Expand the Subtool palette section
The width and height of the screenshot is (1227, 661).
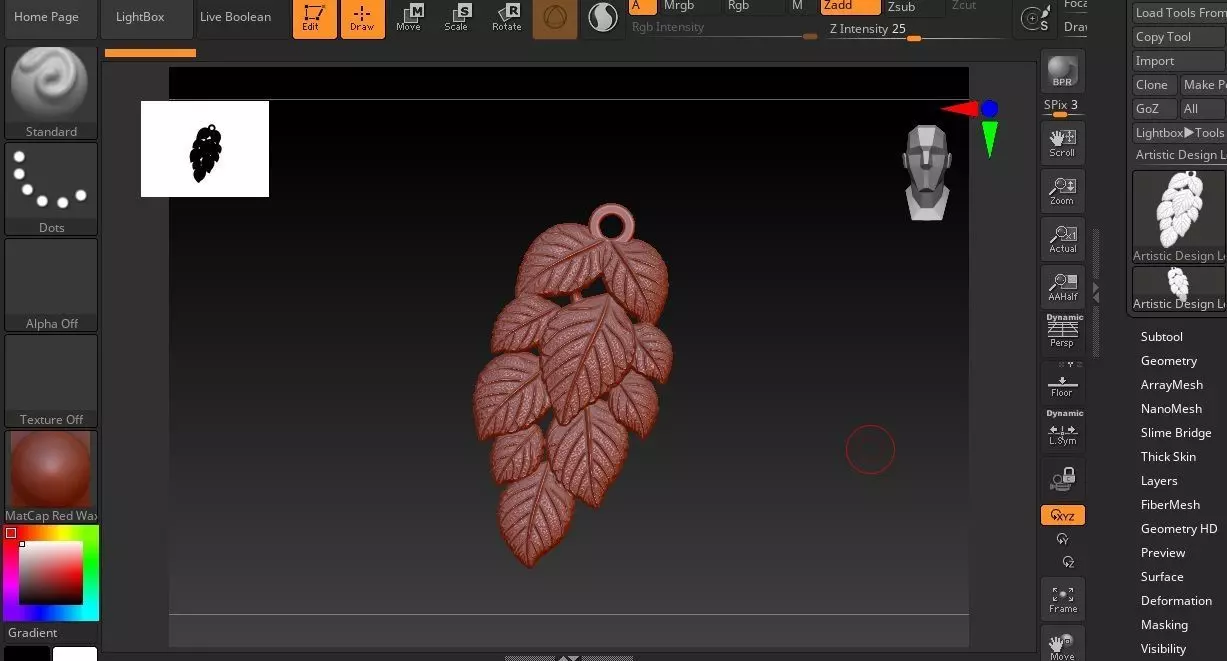(x=1162, y=337)
